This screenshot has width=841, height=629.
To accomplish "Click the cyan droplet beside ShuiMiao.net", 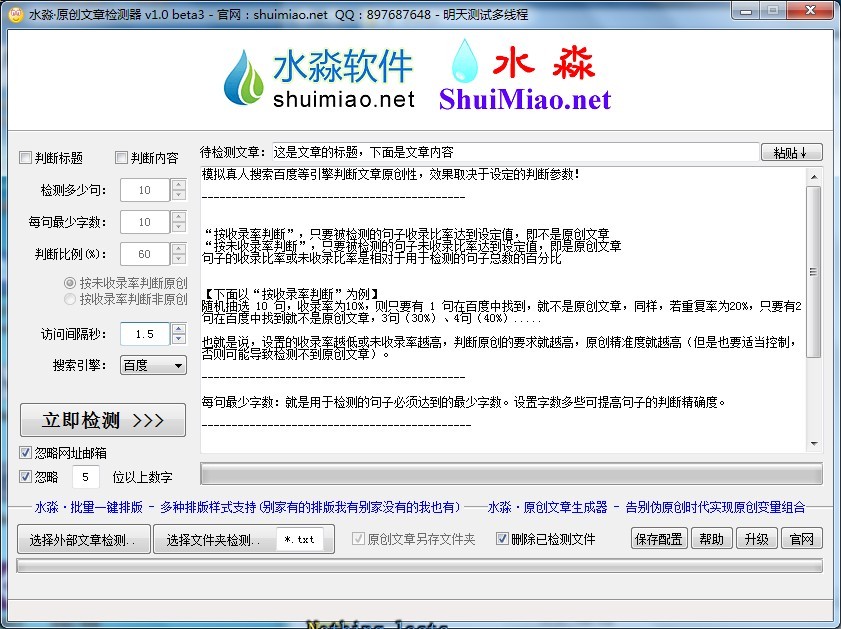I will click(464, 62).
